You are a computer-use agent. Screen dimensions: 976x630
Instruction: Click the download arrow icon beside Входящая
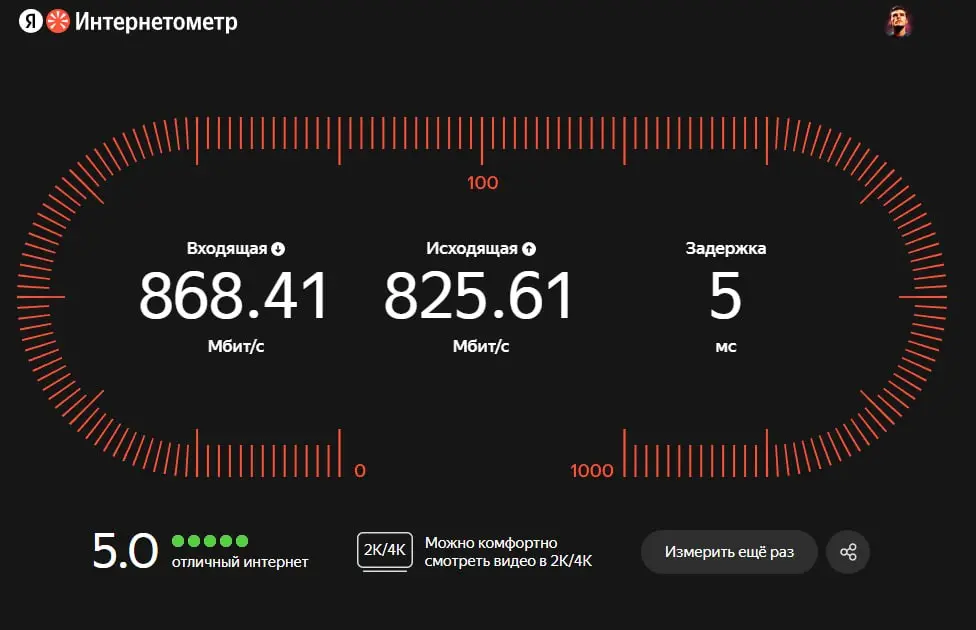pyautogui.click(x=278, y=249)
